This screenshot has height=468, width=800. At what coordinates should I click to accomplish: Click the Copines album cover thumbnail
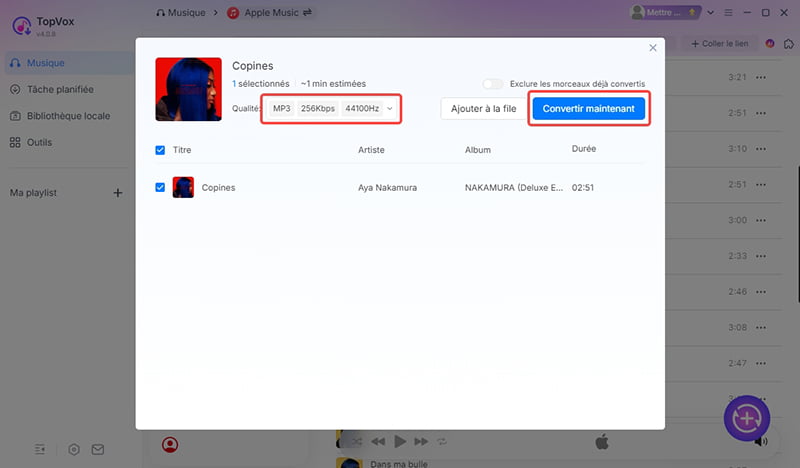[x=189, y=89]
